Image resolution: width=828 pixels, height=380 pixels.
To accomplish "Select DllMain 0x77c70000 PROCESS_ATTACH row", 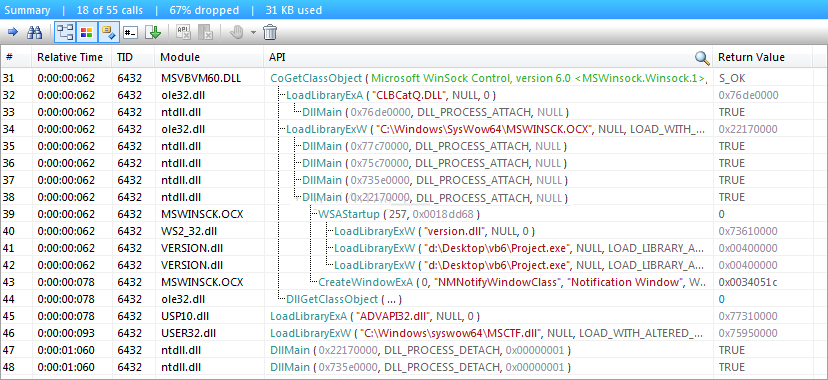I will pyautogui.click(x=414, y=146).
